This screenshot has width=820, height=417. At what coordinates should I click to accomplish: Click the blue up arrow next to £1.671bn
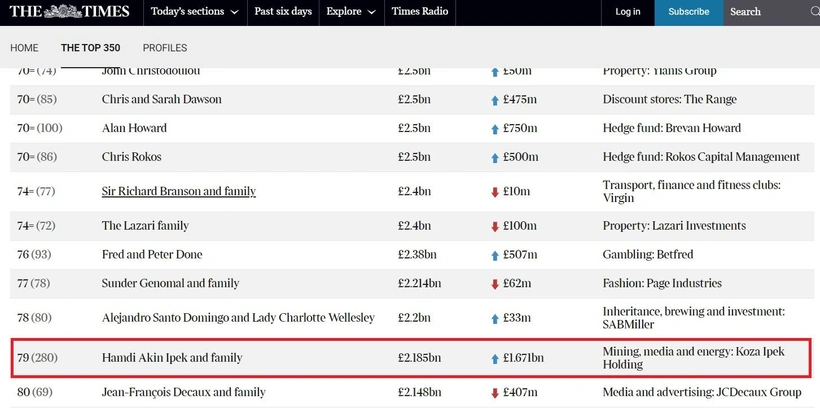495,359
